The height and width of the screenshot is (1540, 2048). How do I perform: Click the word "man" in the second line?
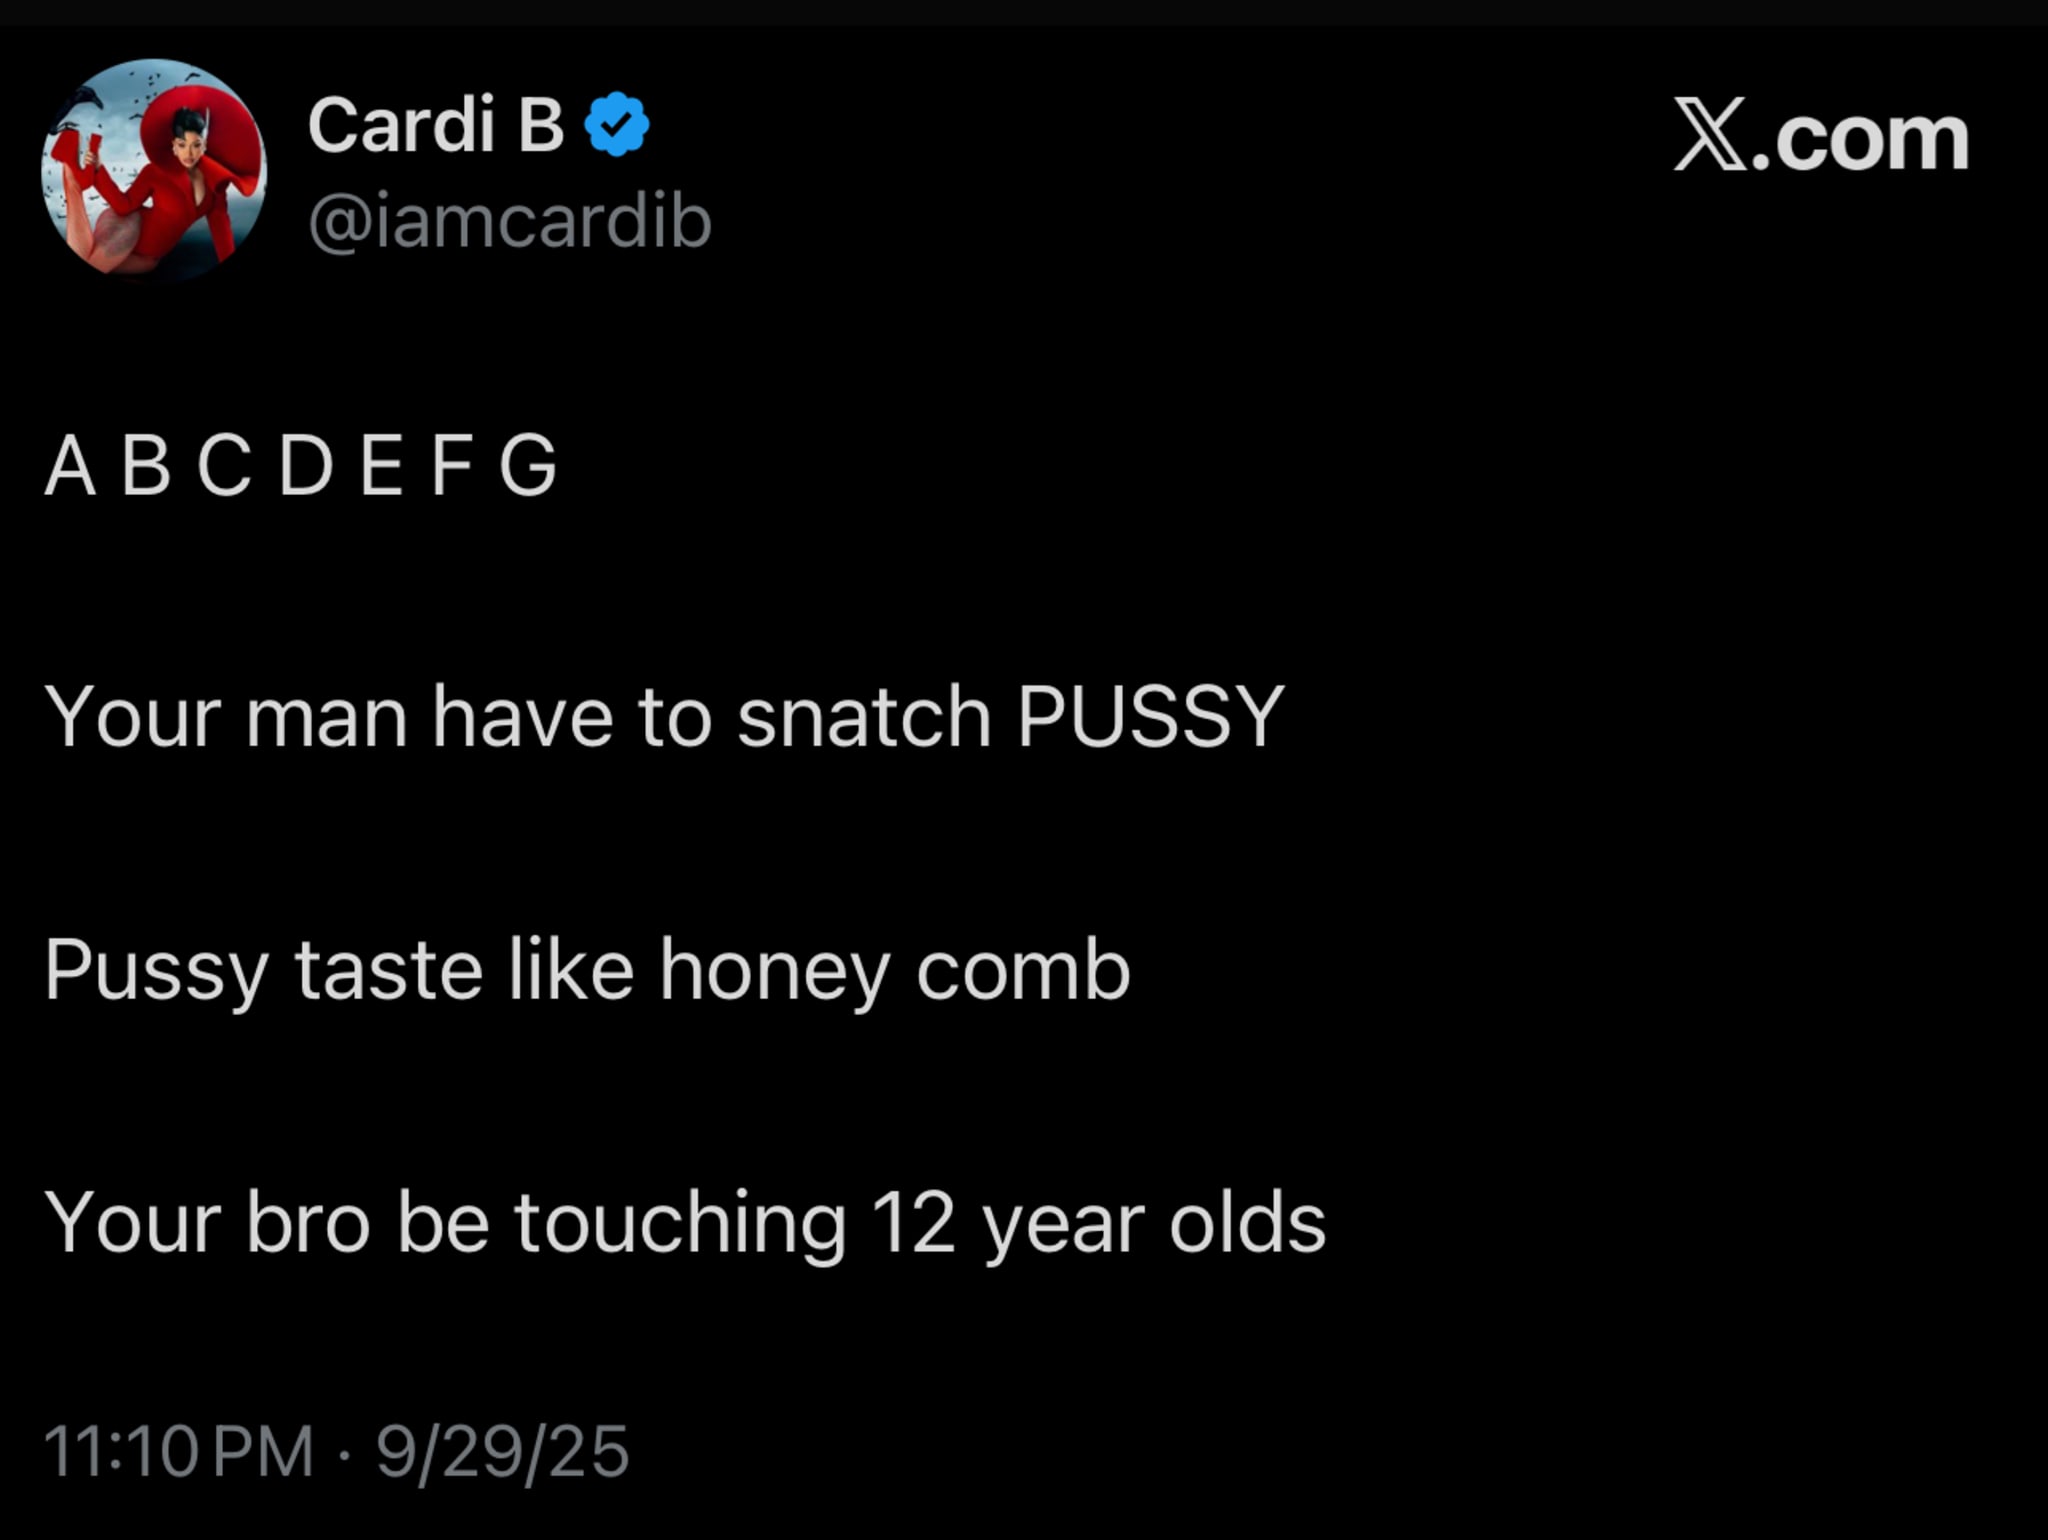326,716
